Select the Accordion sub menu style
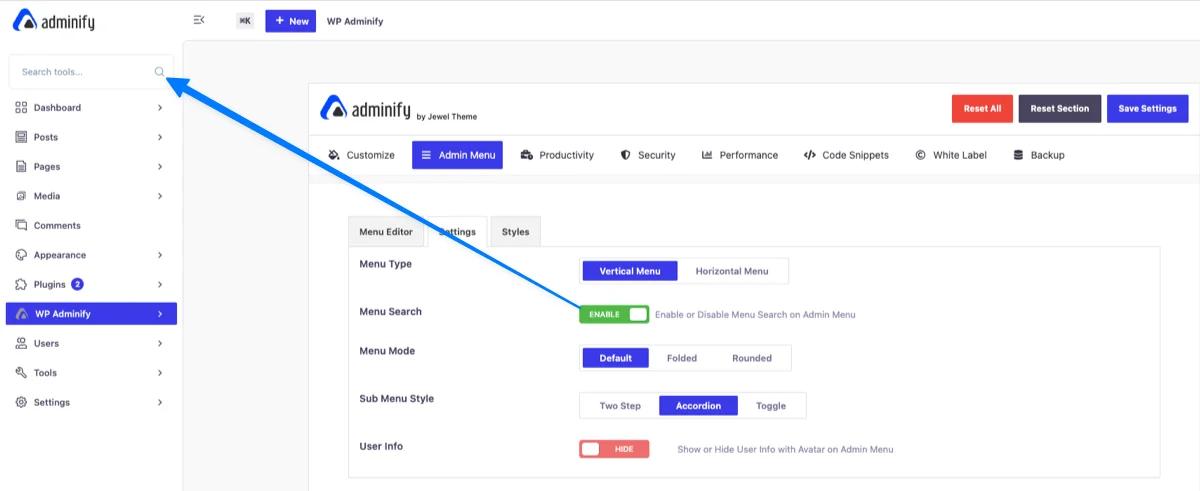1200x491 pixels. pos(698,406)
